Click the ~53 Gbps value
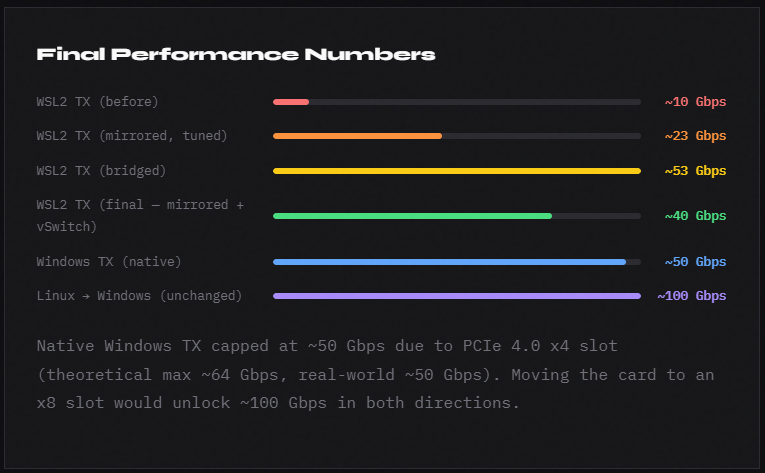Screen dimensions: 765x473 click(695, 171)
